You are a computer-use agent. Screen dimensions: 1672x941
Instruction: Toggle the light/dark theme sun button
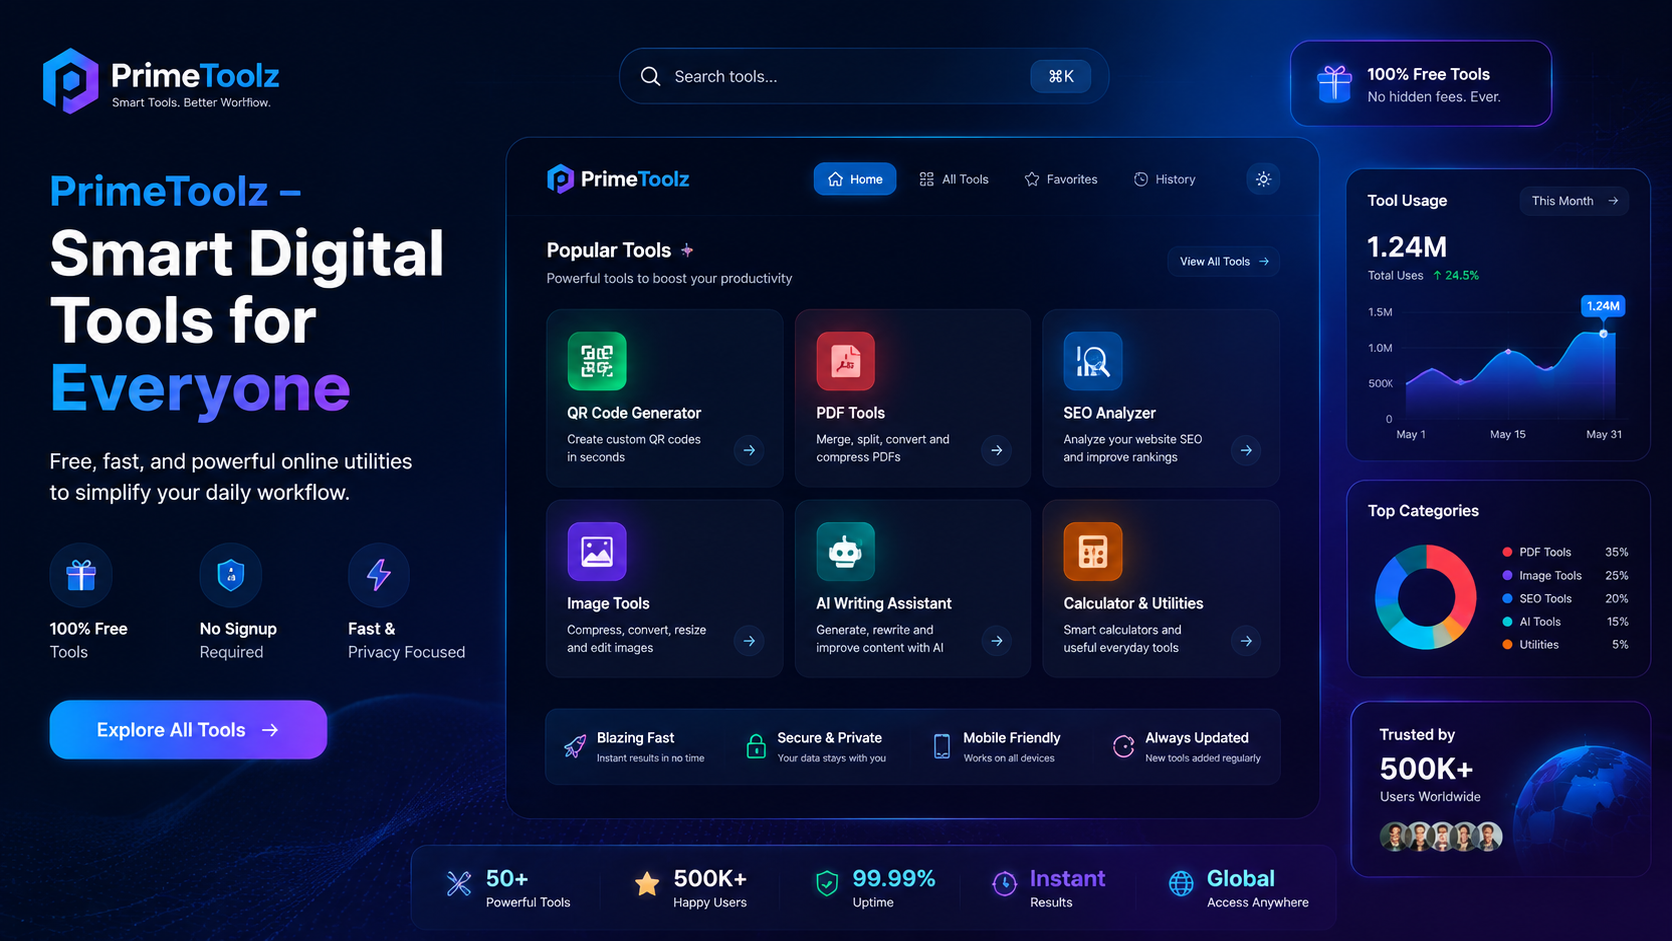1263,179
